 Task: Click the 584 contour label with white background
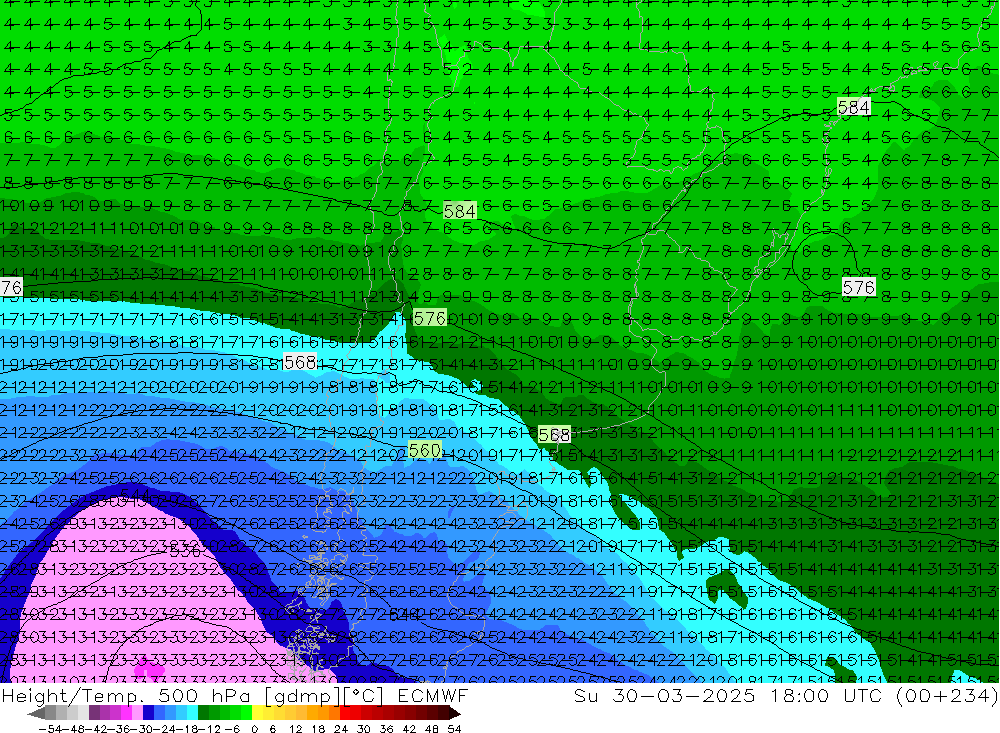click(x=853, y=107)
